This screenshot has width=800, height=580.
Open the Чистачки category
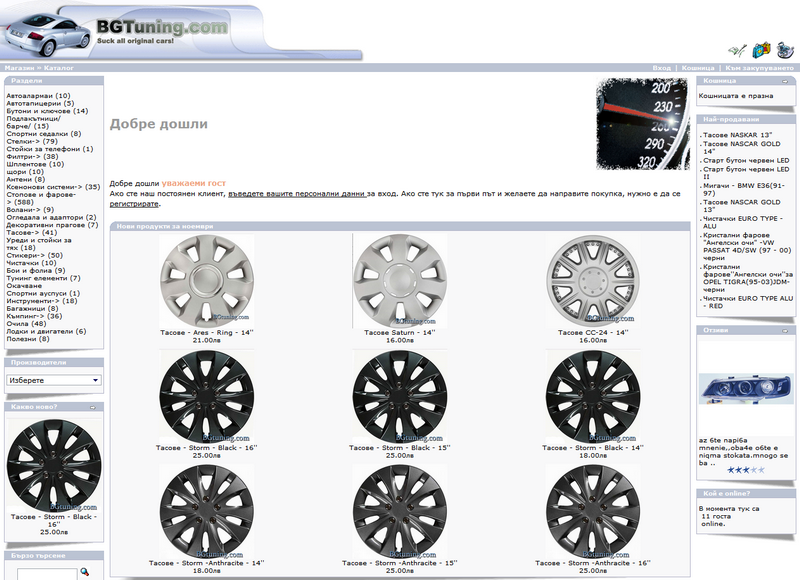click(31, 263)
